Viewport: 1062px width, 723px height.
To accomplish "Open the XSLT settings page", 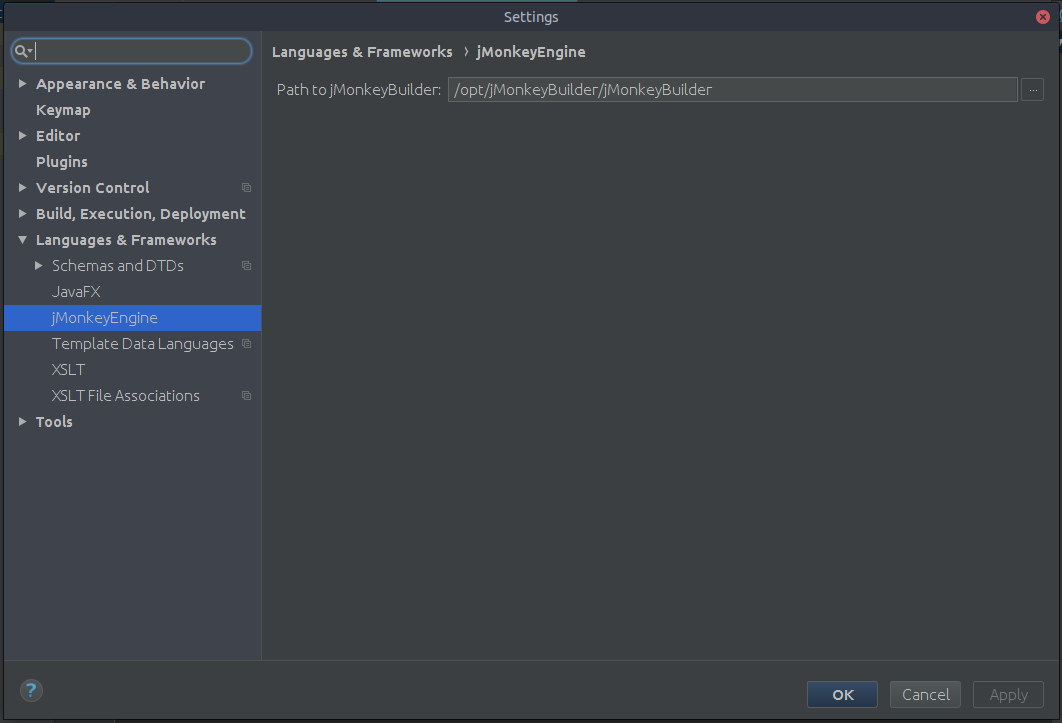I will 68,370.
